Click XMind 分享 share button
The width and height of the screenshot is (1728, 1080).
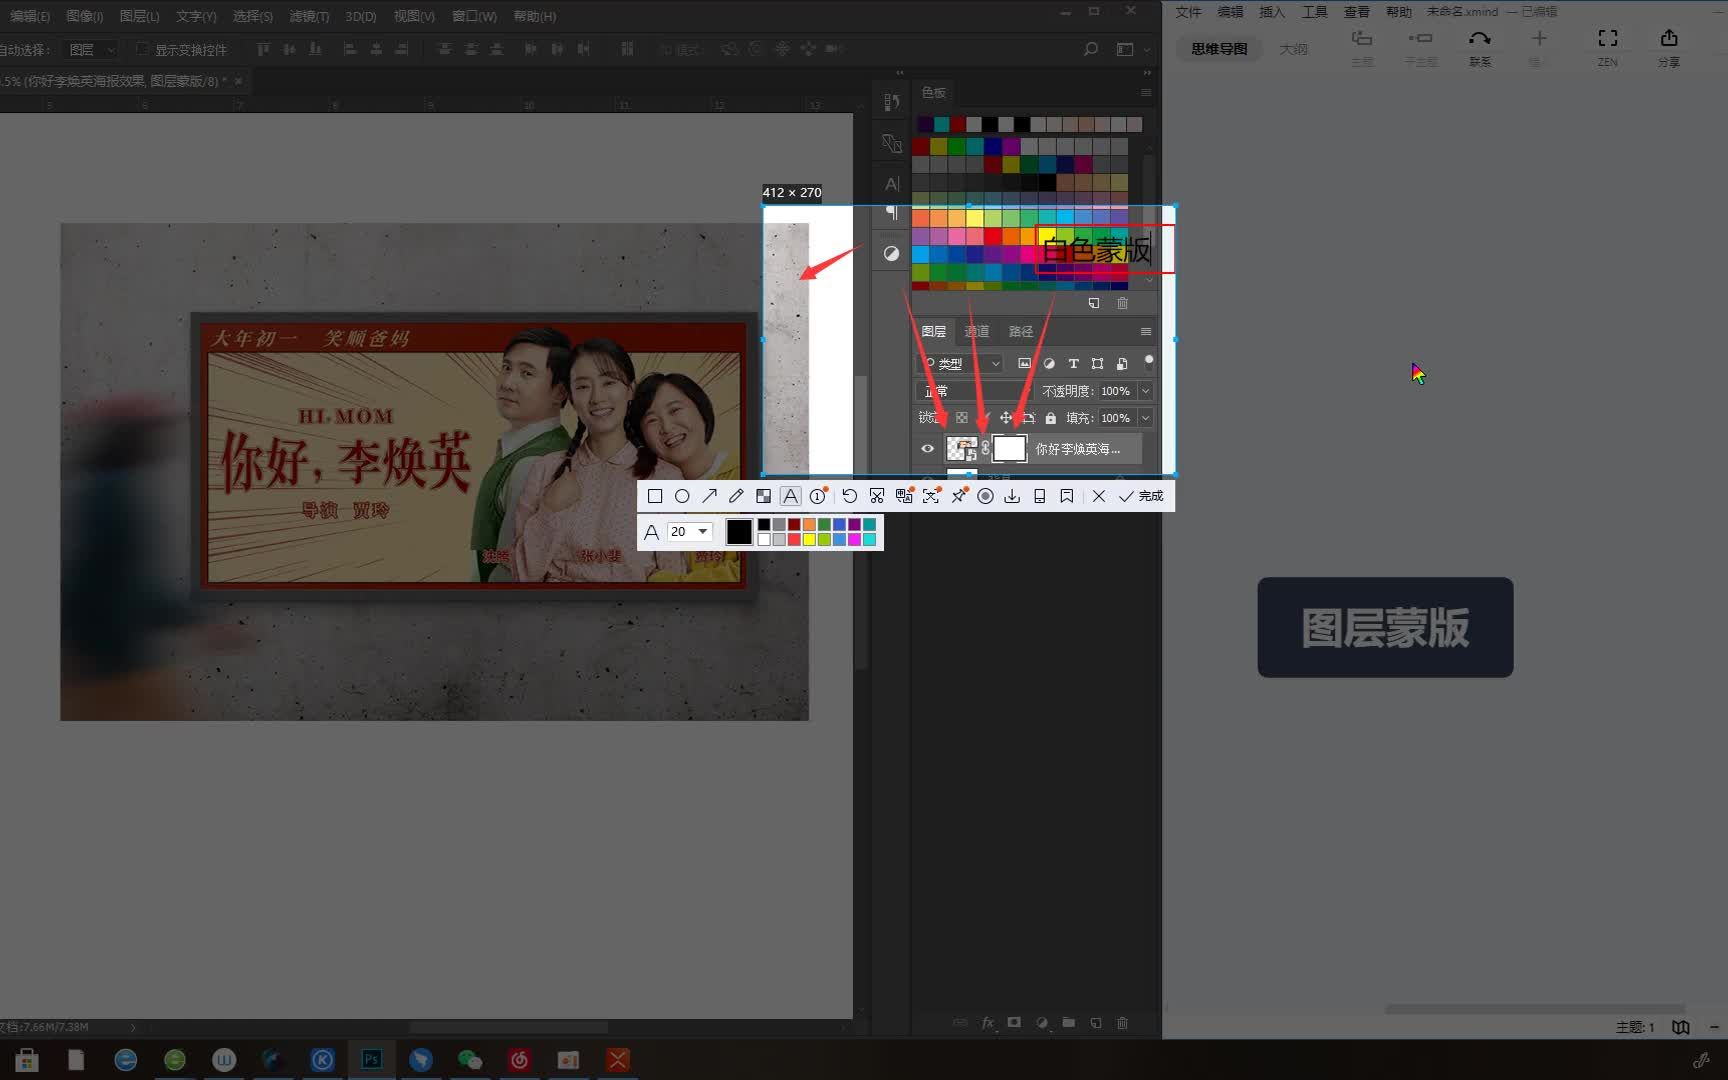click(x=1669, y=47)
